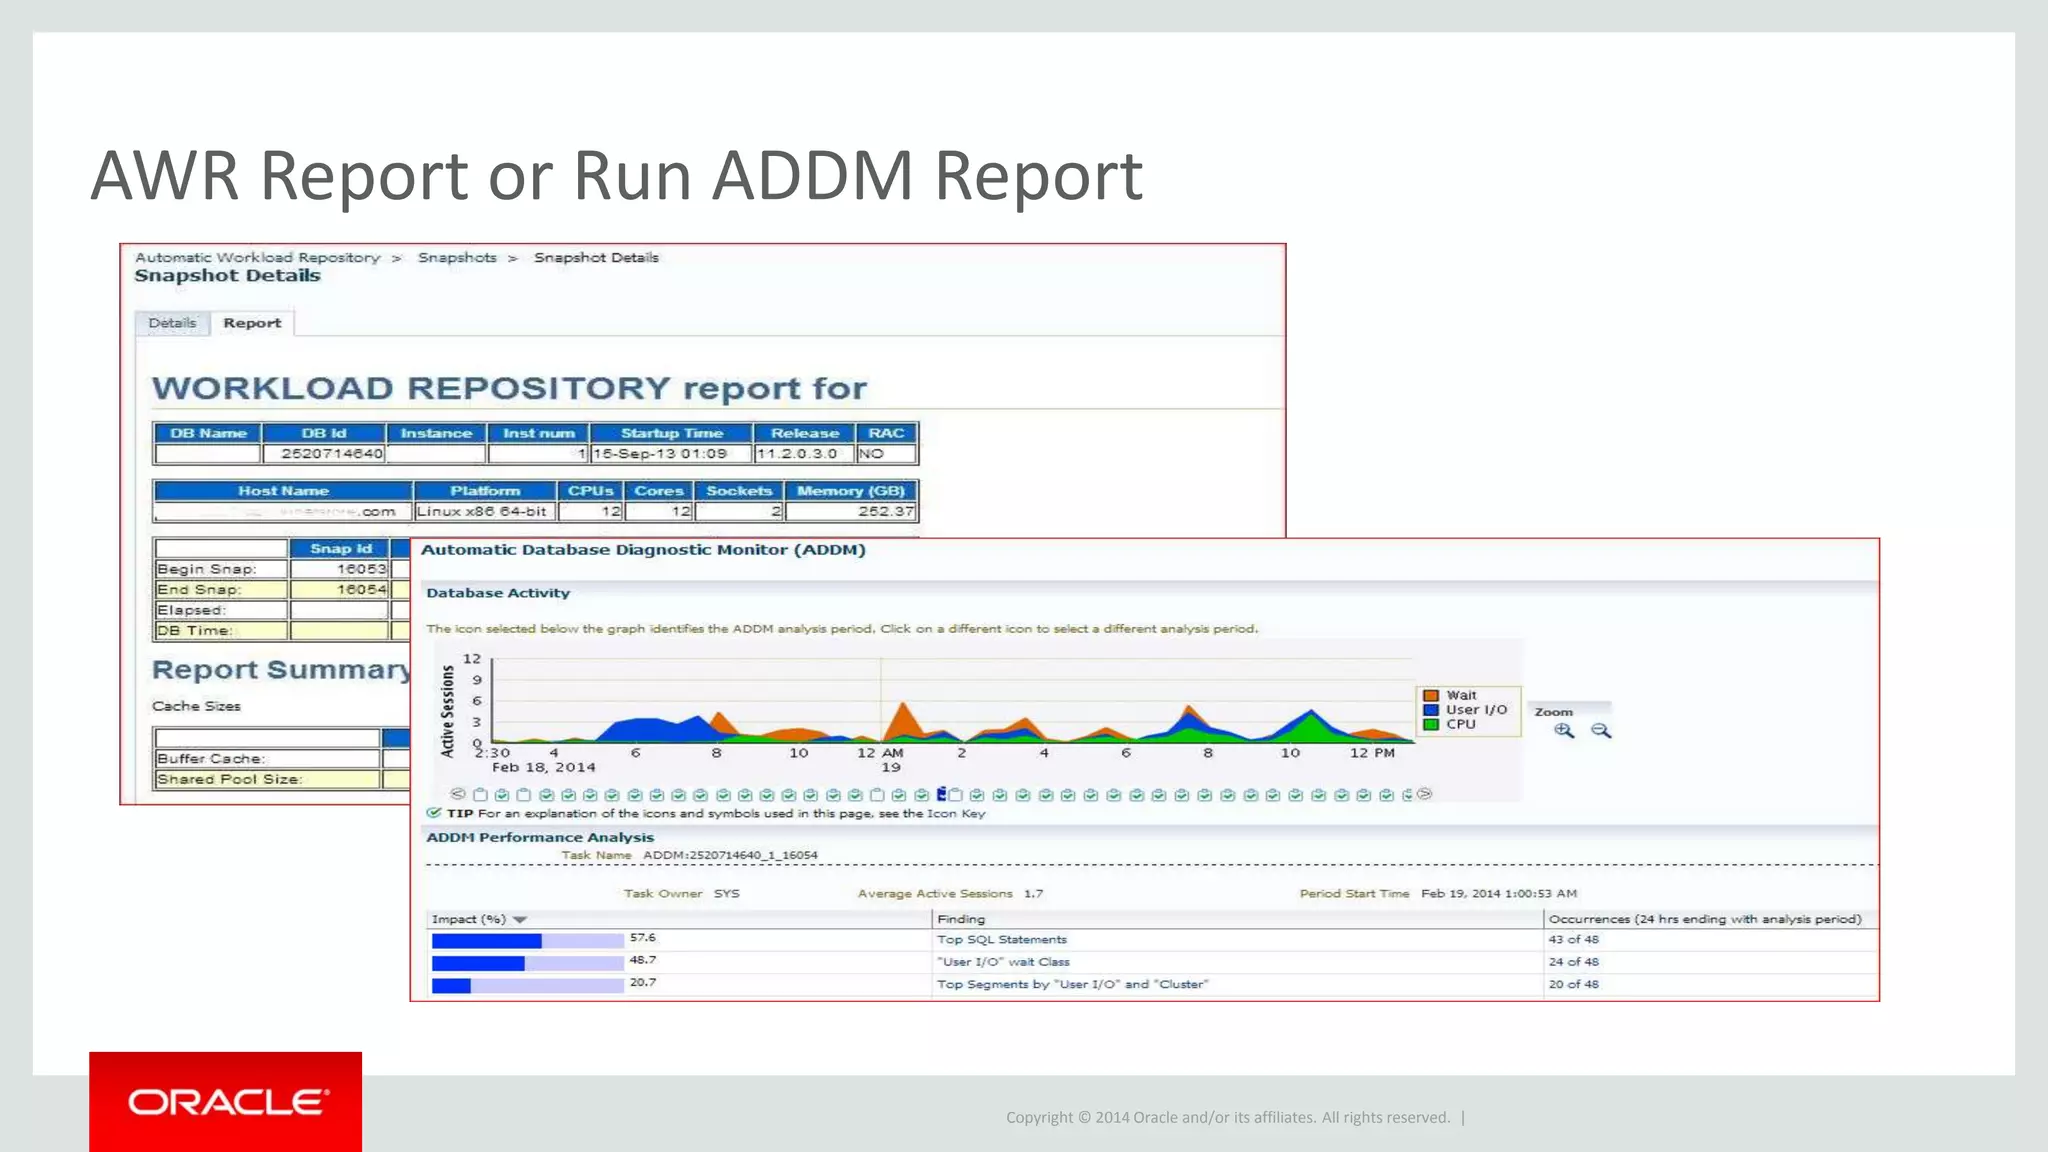Click the Startup Time value 16-Sep-13 01:09
2048x1152 pixels.
click(x=660, y=453)
